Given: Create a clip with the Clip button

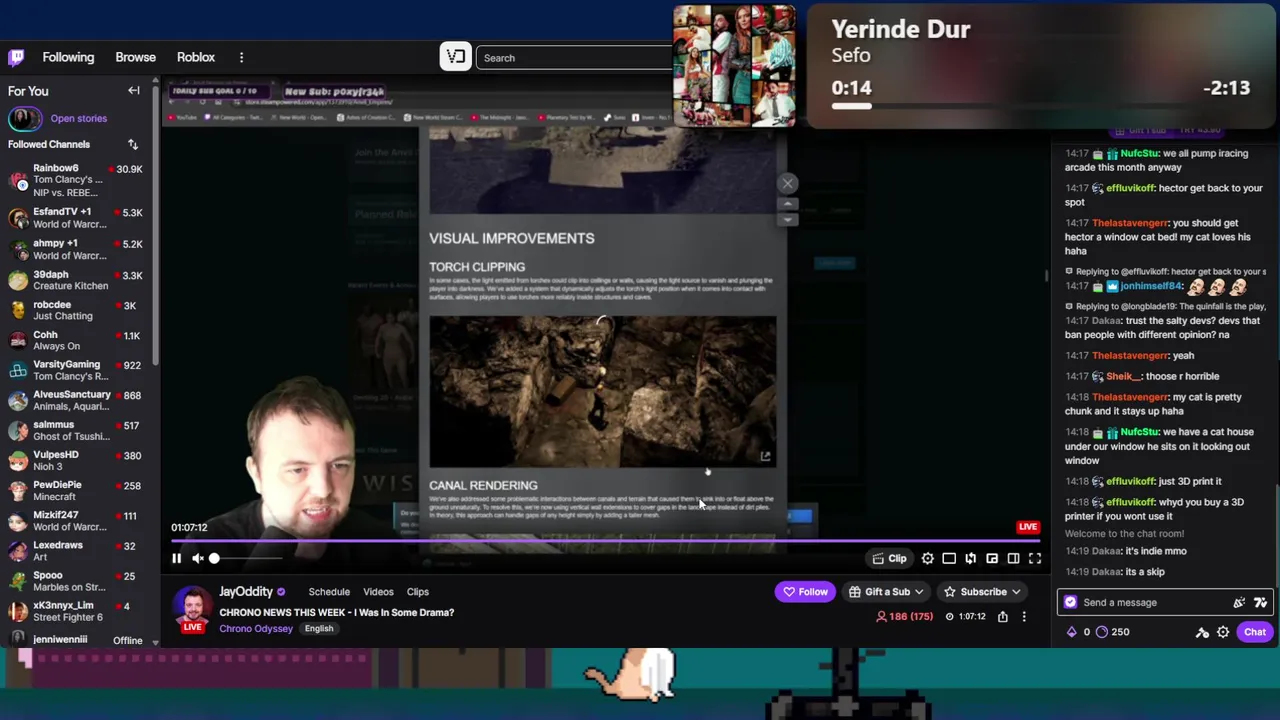Looking at the screenshot, I should click(889, 559).
